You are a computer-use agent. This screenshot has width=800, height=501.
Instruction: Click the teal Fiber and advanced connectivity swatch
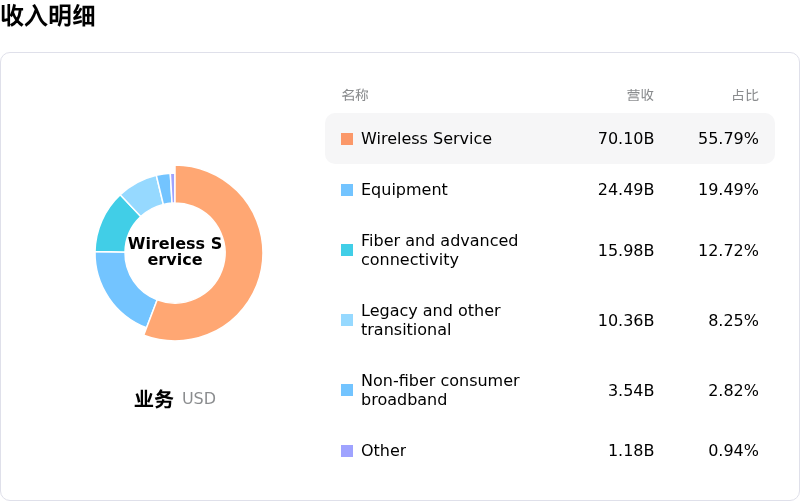347,250
